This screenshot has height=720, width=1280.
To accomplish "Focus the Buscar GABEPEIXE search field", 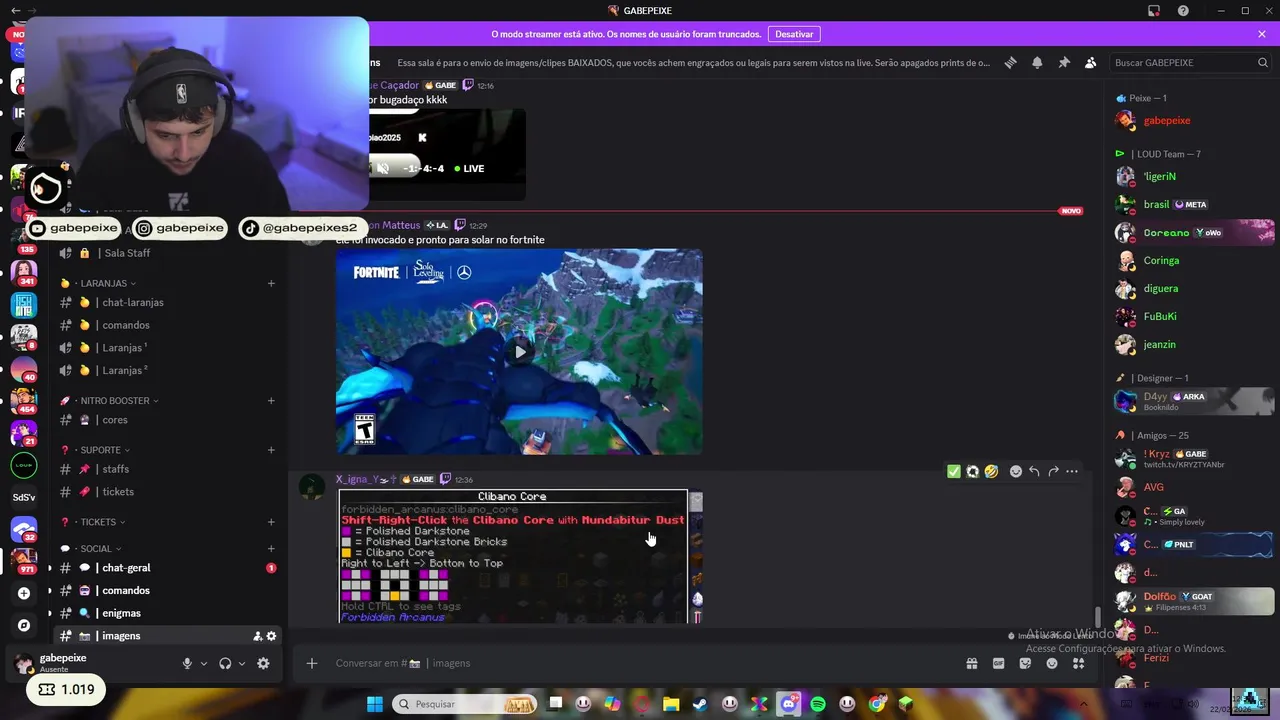I will click(x=1191, y=62).
